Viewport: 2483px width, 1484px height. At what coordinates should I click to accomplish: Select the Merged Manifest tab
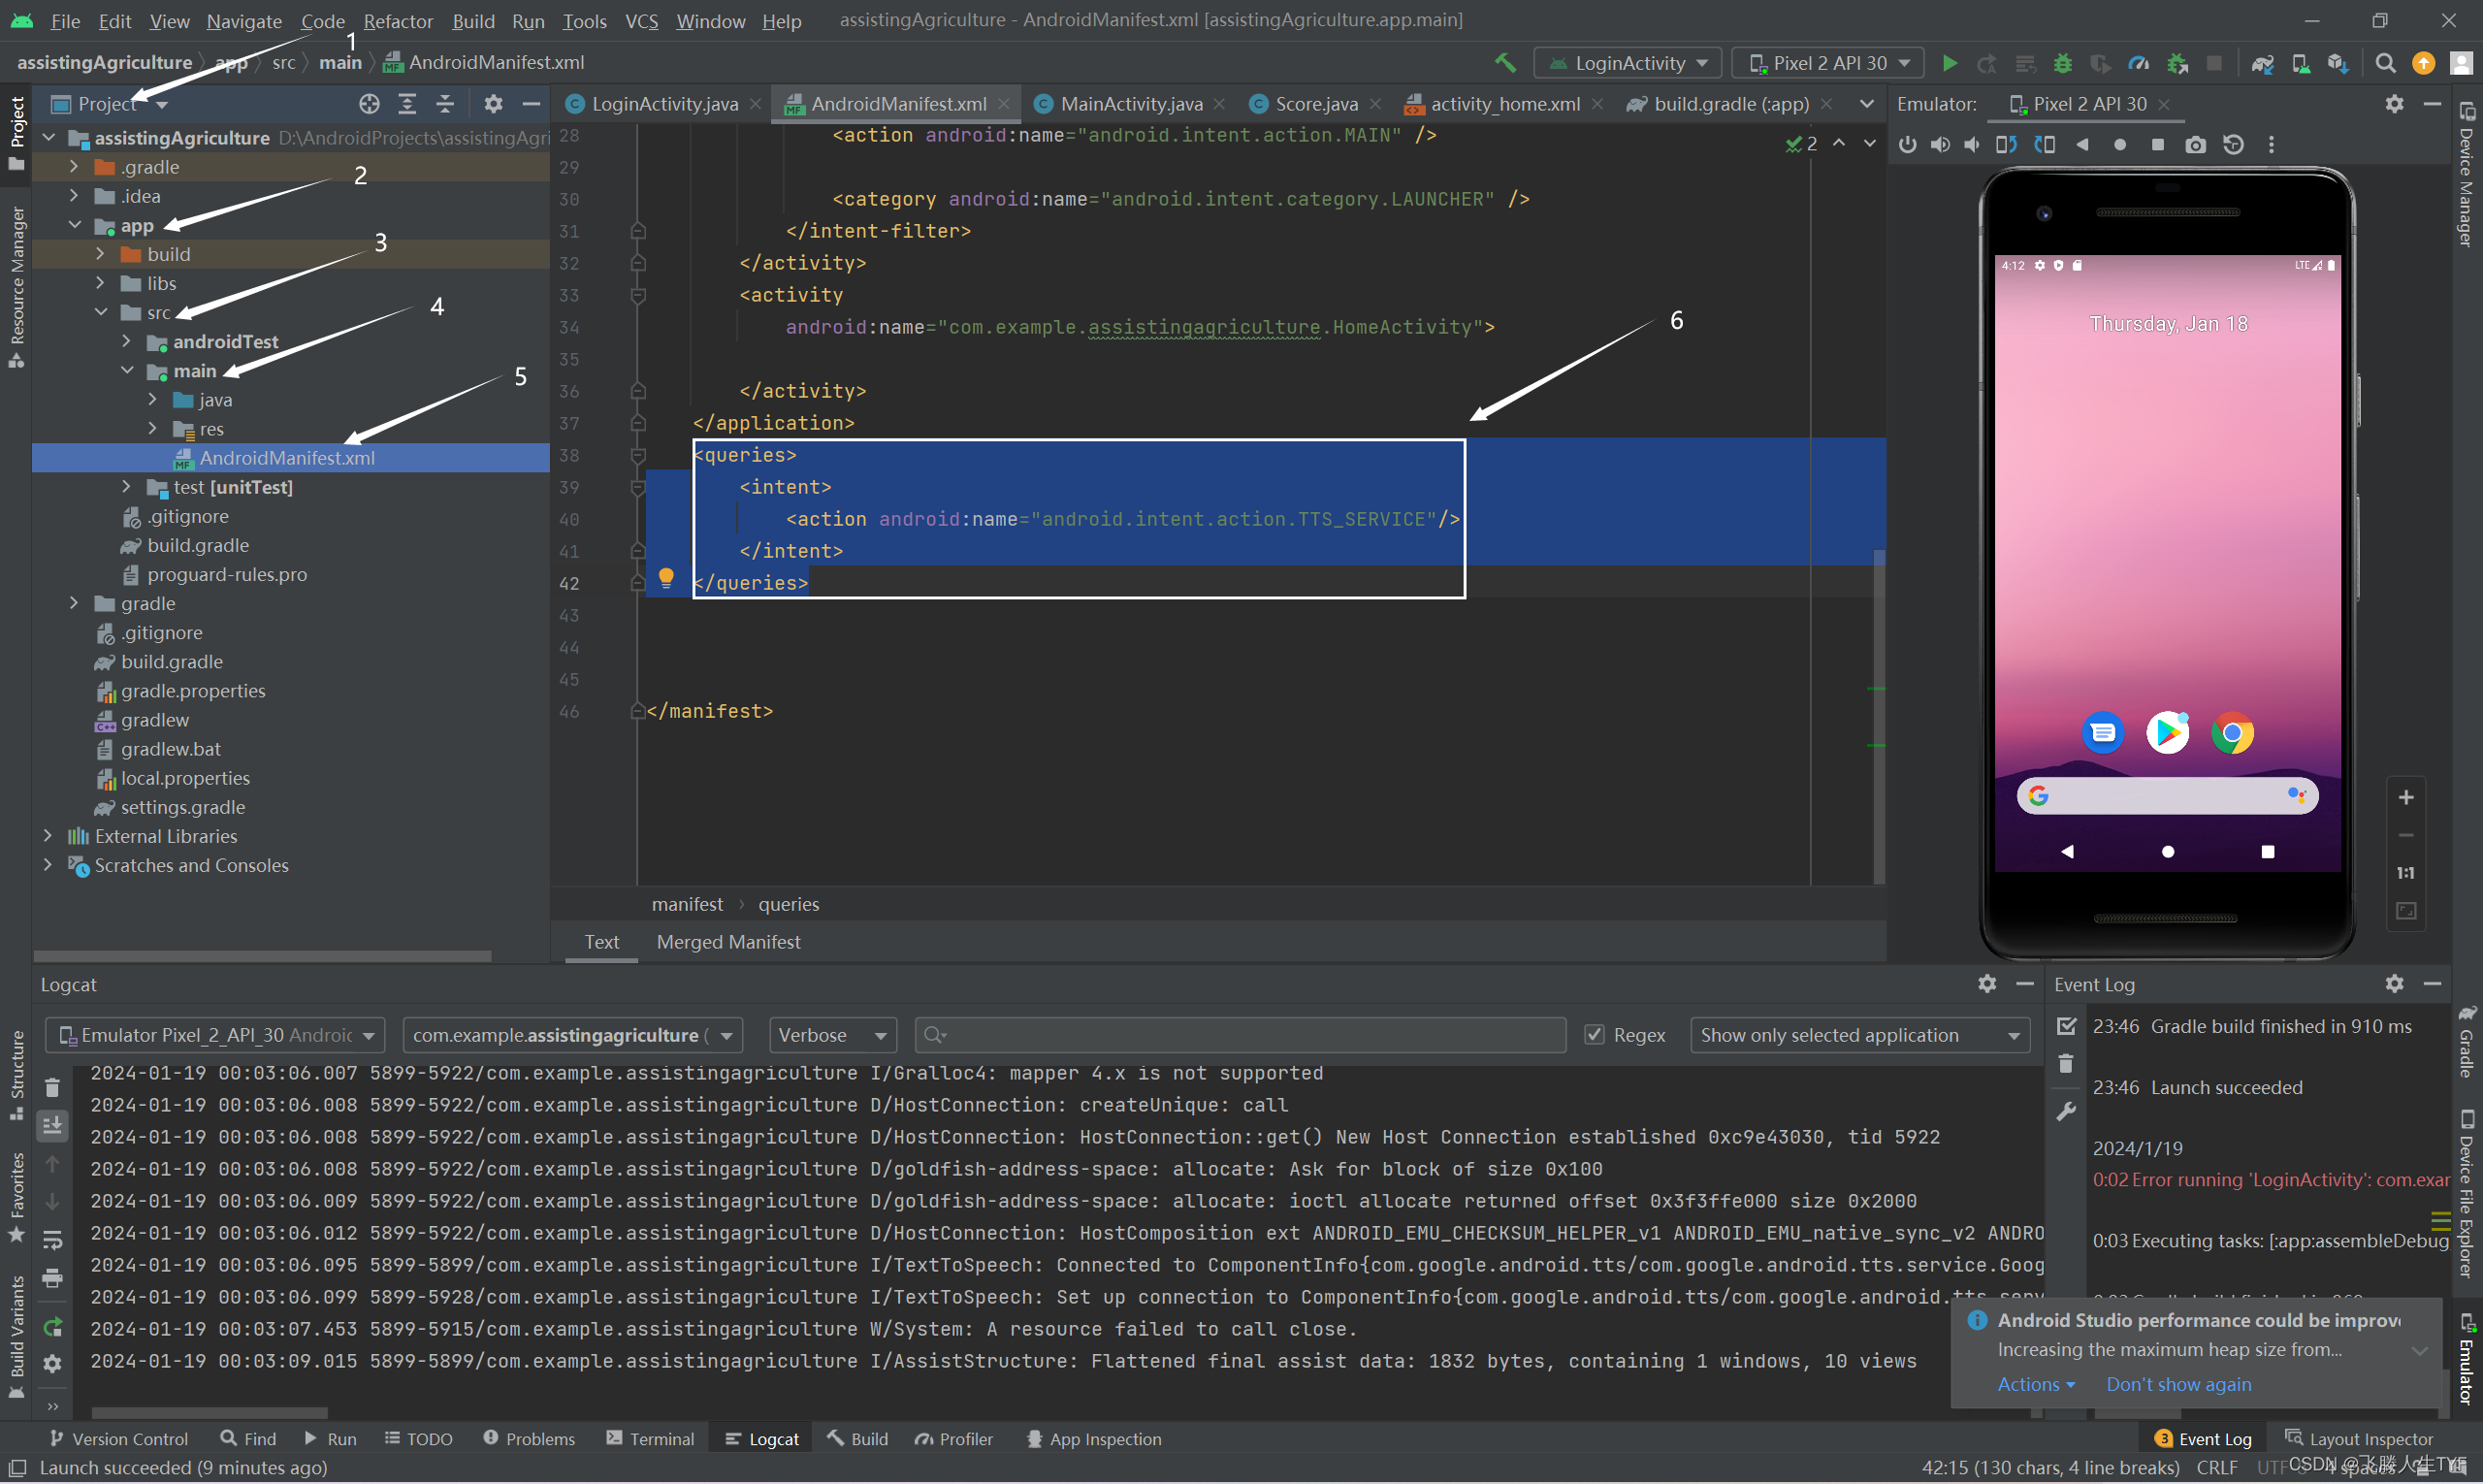click(x=727, y=940)
